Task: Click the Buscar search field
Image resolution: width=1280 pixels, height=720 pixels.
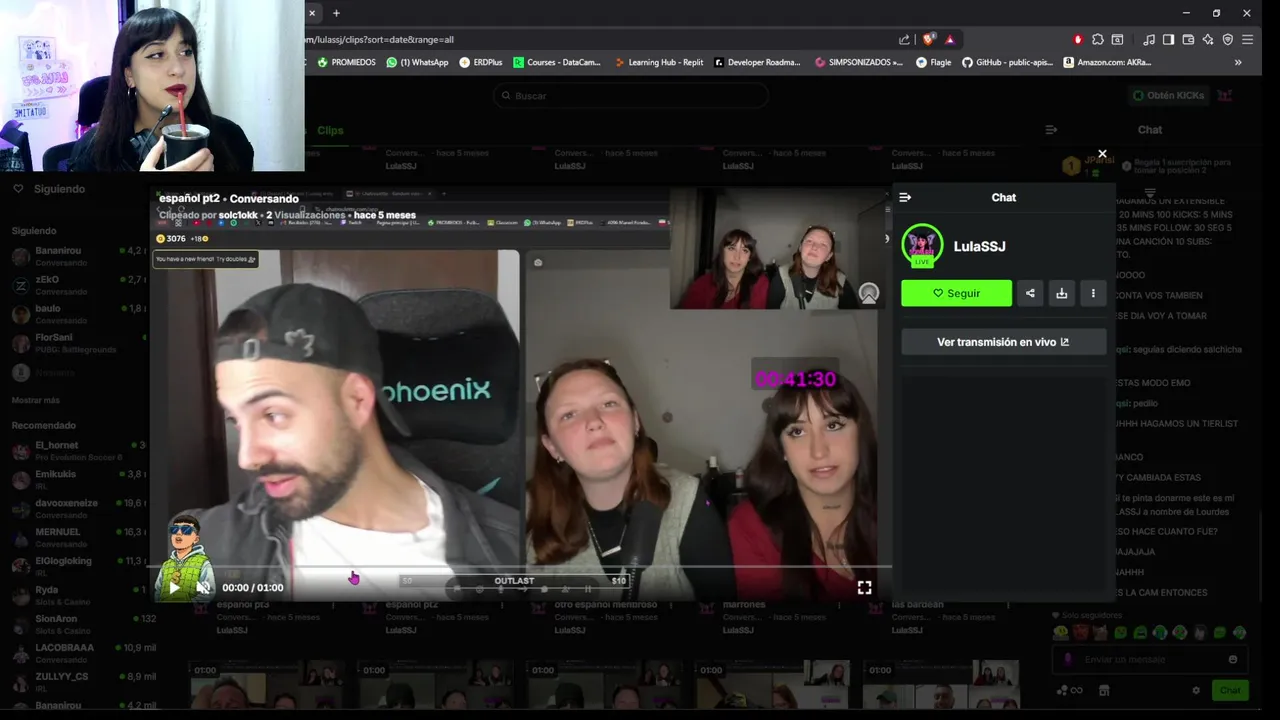Action: tap(630, 96)
